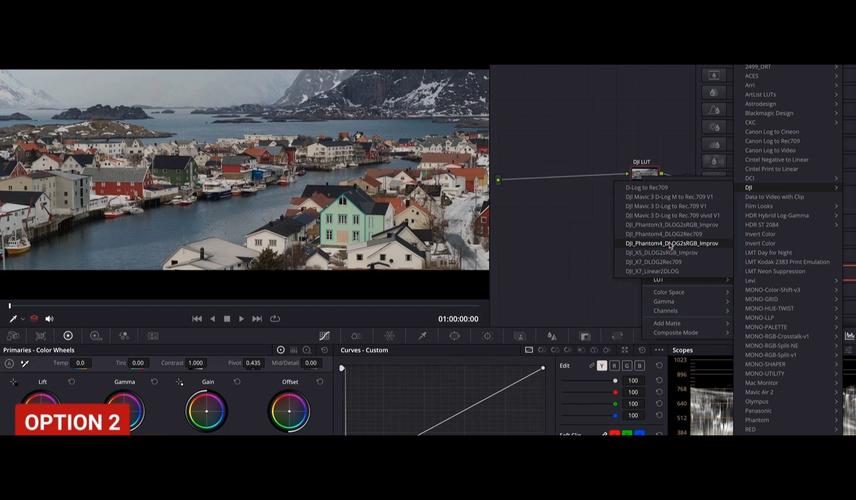Expand the Blackmagic Design LUT submenu
Viewport: 856px width, 500px height.
point(791,113)
